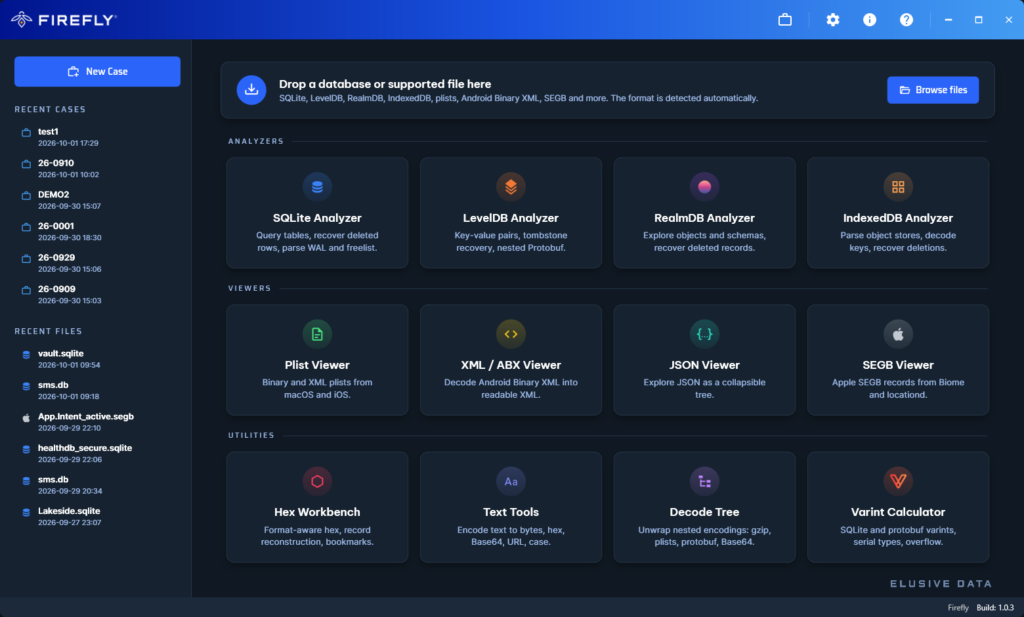The height and width of the screenshot is (617, 1024).
Task: Click the apple icon beside App.Intent_active.segb
Action: (26, 418)
